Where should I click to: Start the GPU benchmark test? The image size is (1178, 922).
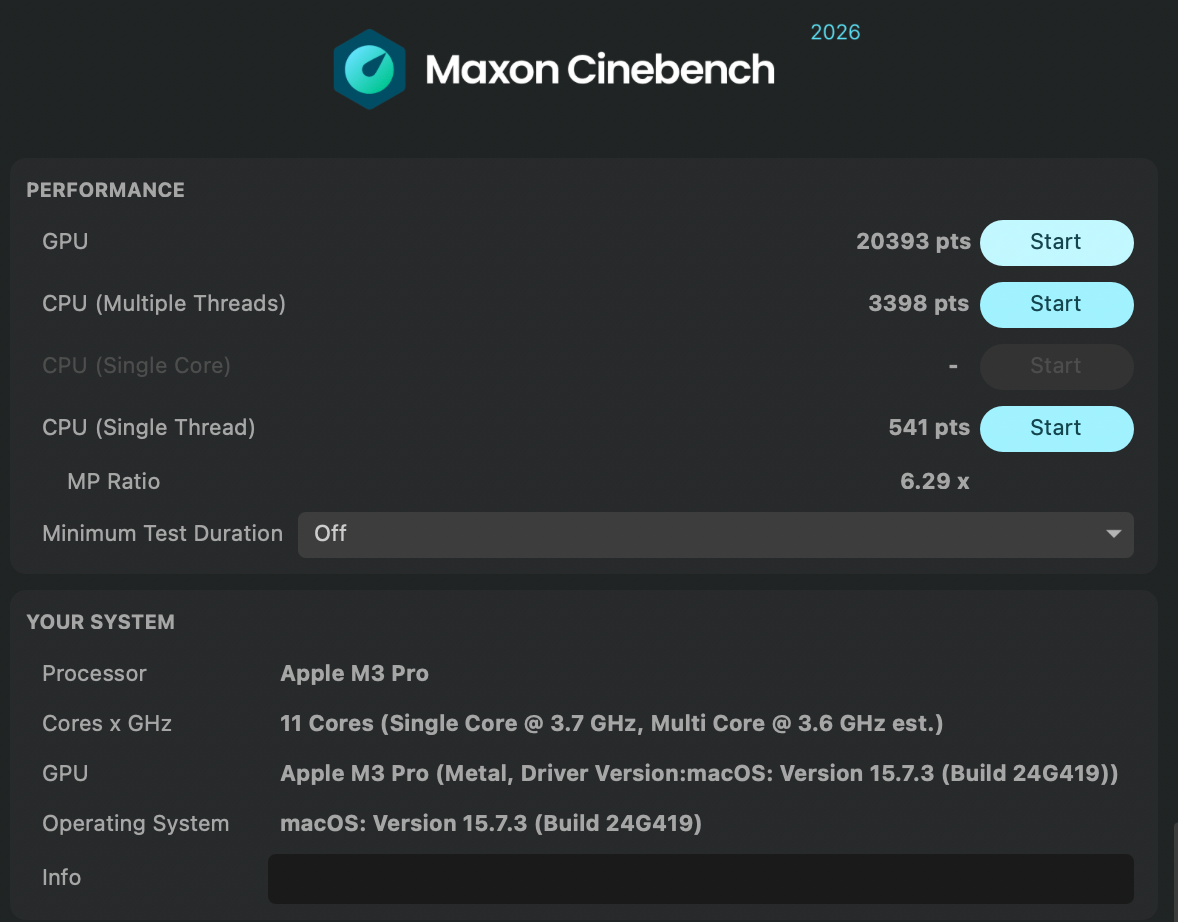coord(1056,243)
